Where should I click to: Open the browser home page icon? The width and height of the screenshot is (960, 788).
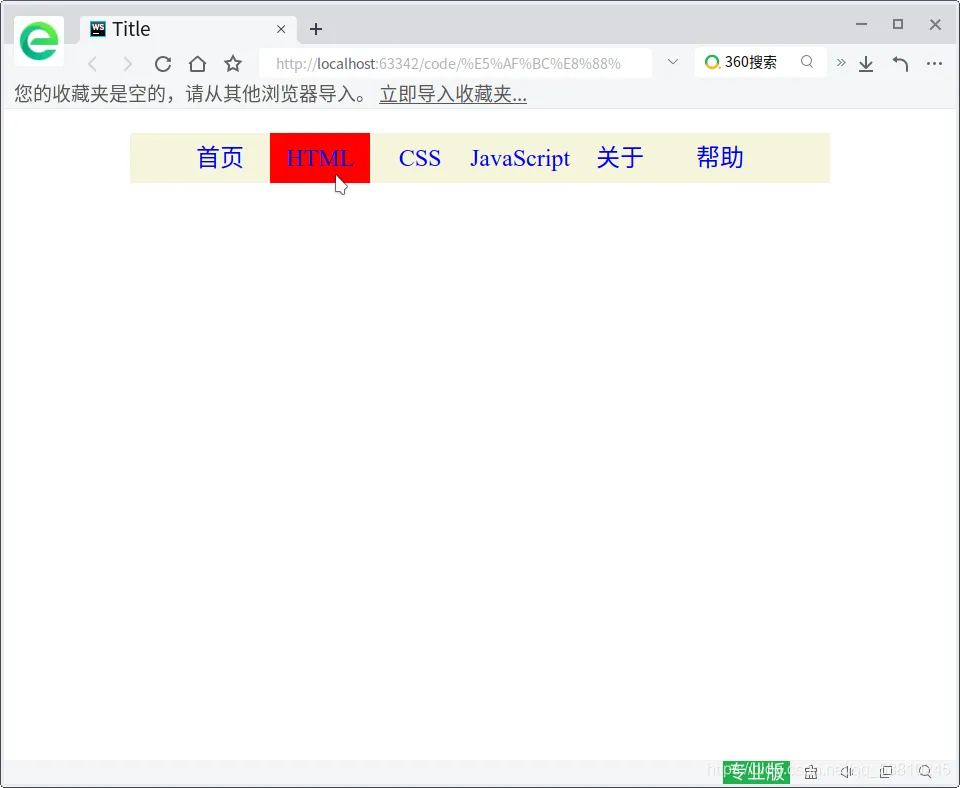pos(197,63)
